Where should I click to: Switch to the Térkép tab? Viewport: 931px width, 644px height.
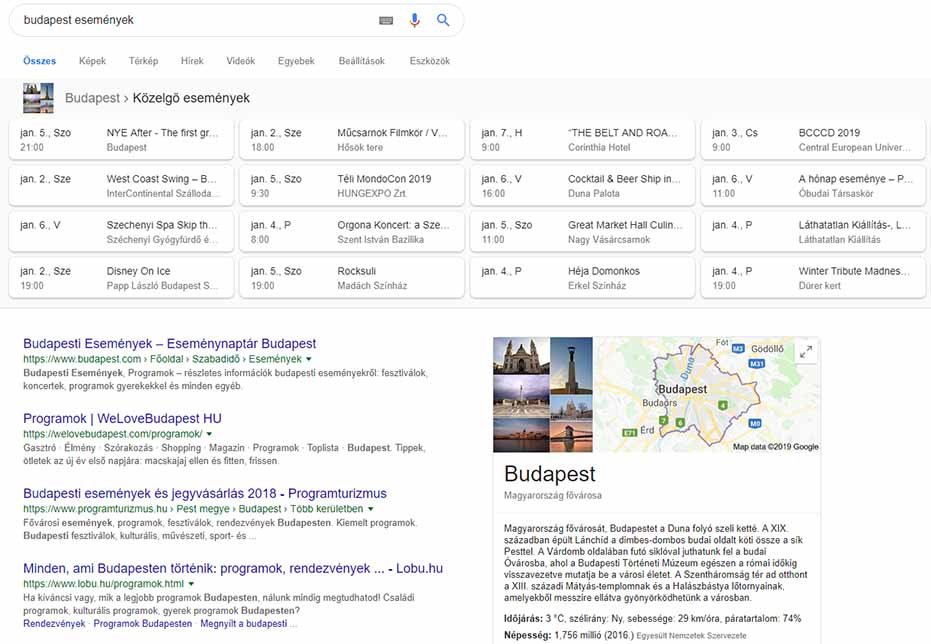click(143, 60)
